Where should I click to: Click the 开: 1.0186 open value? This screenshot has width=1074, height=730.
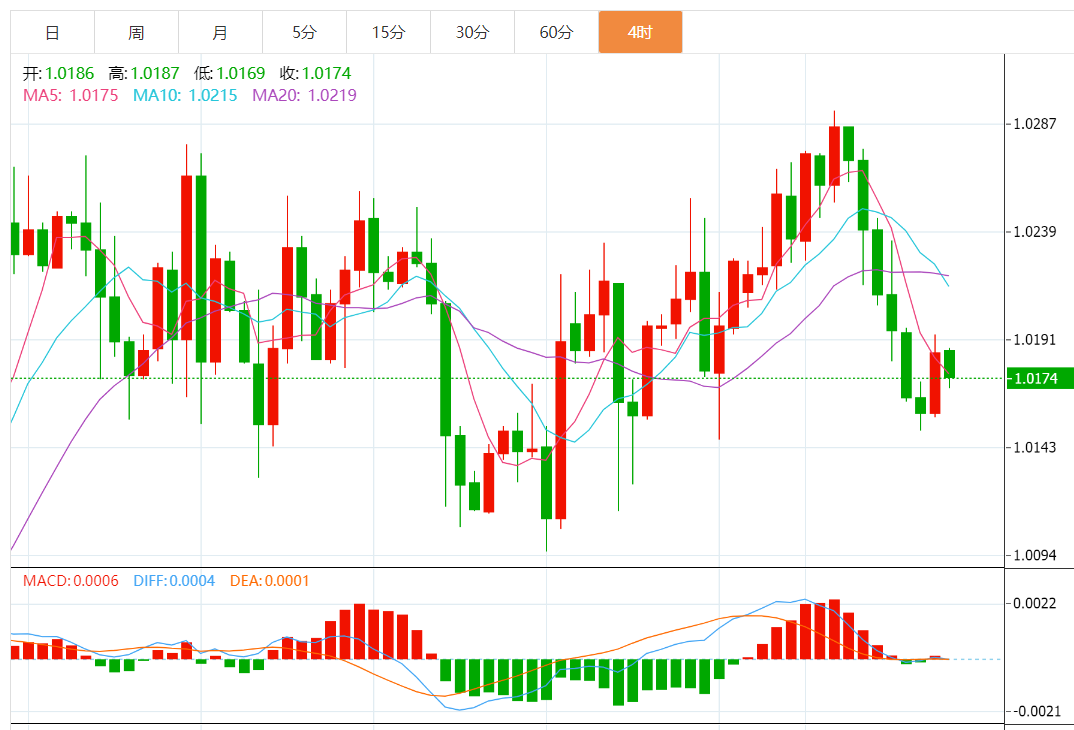point(58,73)
